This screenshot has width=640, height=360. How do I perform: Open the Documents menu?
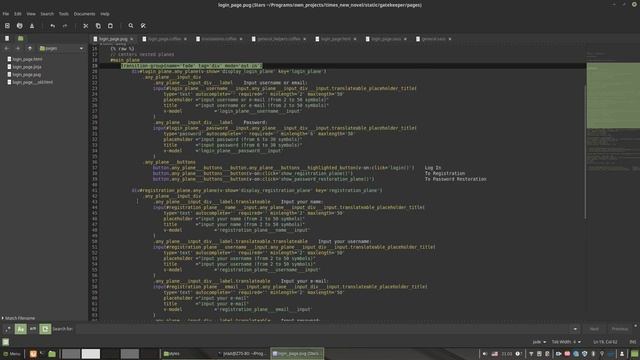tap(84, 14)
